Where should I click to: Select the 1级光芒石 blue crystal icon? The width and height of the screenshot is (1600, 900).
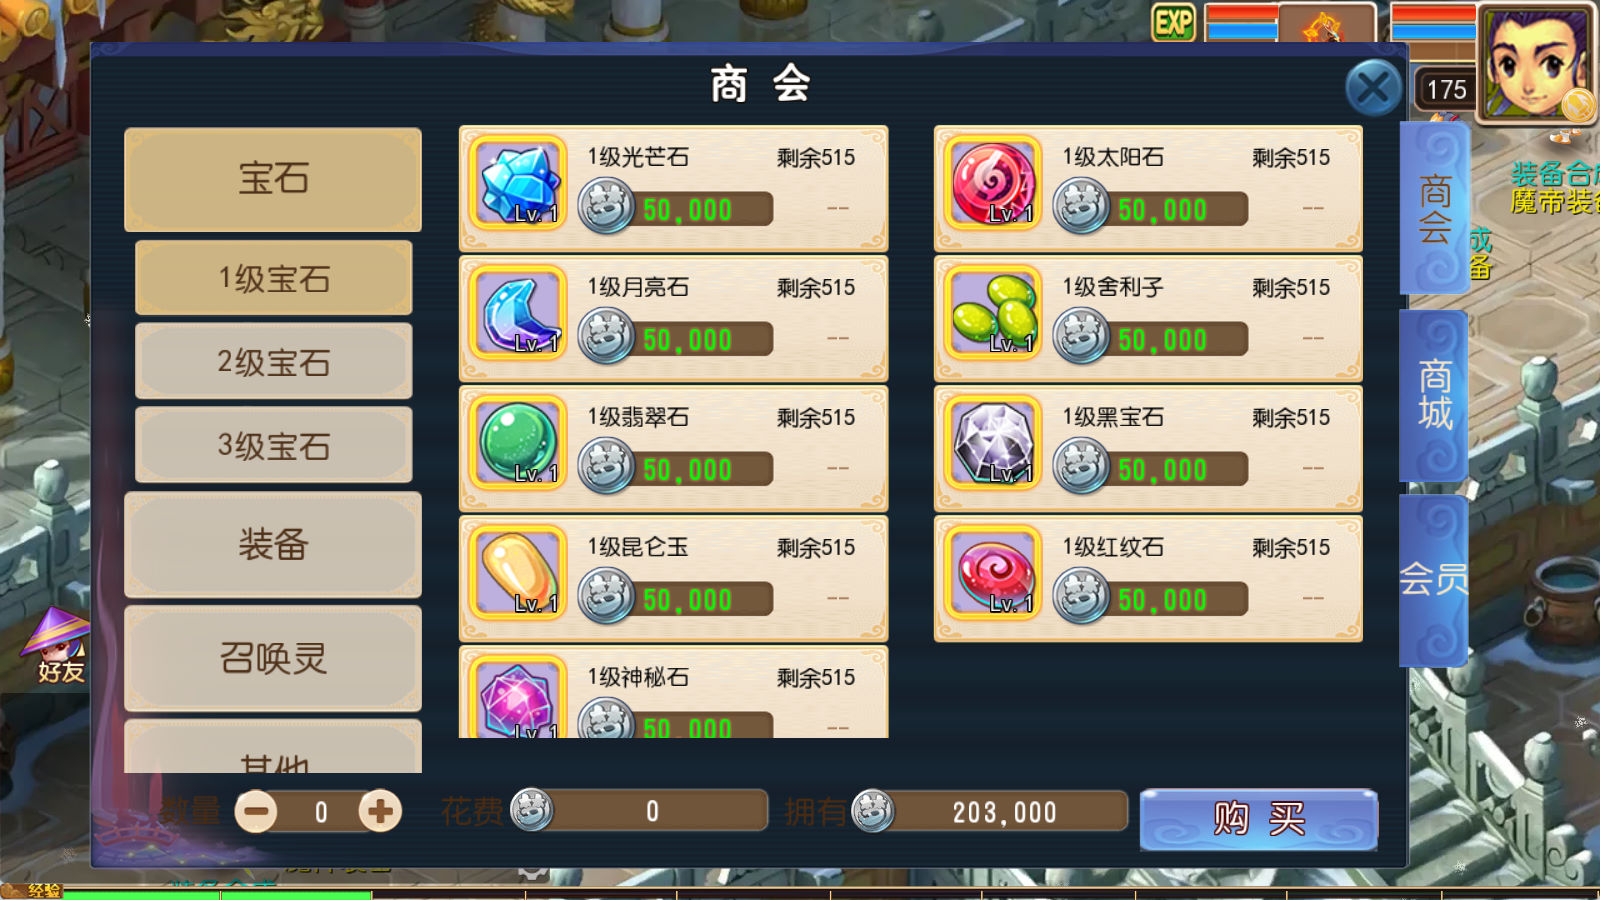tap(518, 184)
